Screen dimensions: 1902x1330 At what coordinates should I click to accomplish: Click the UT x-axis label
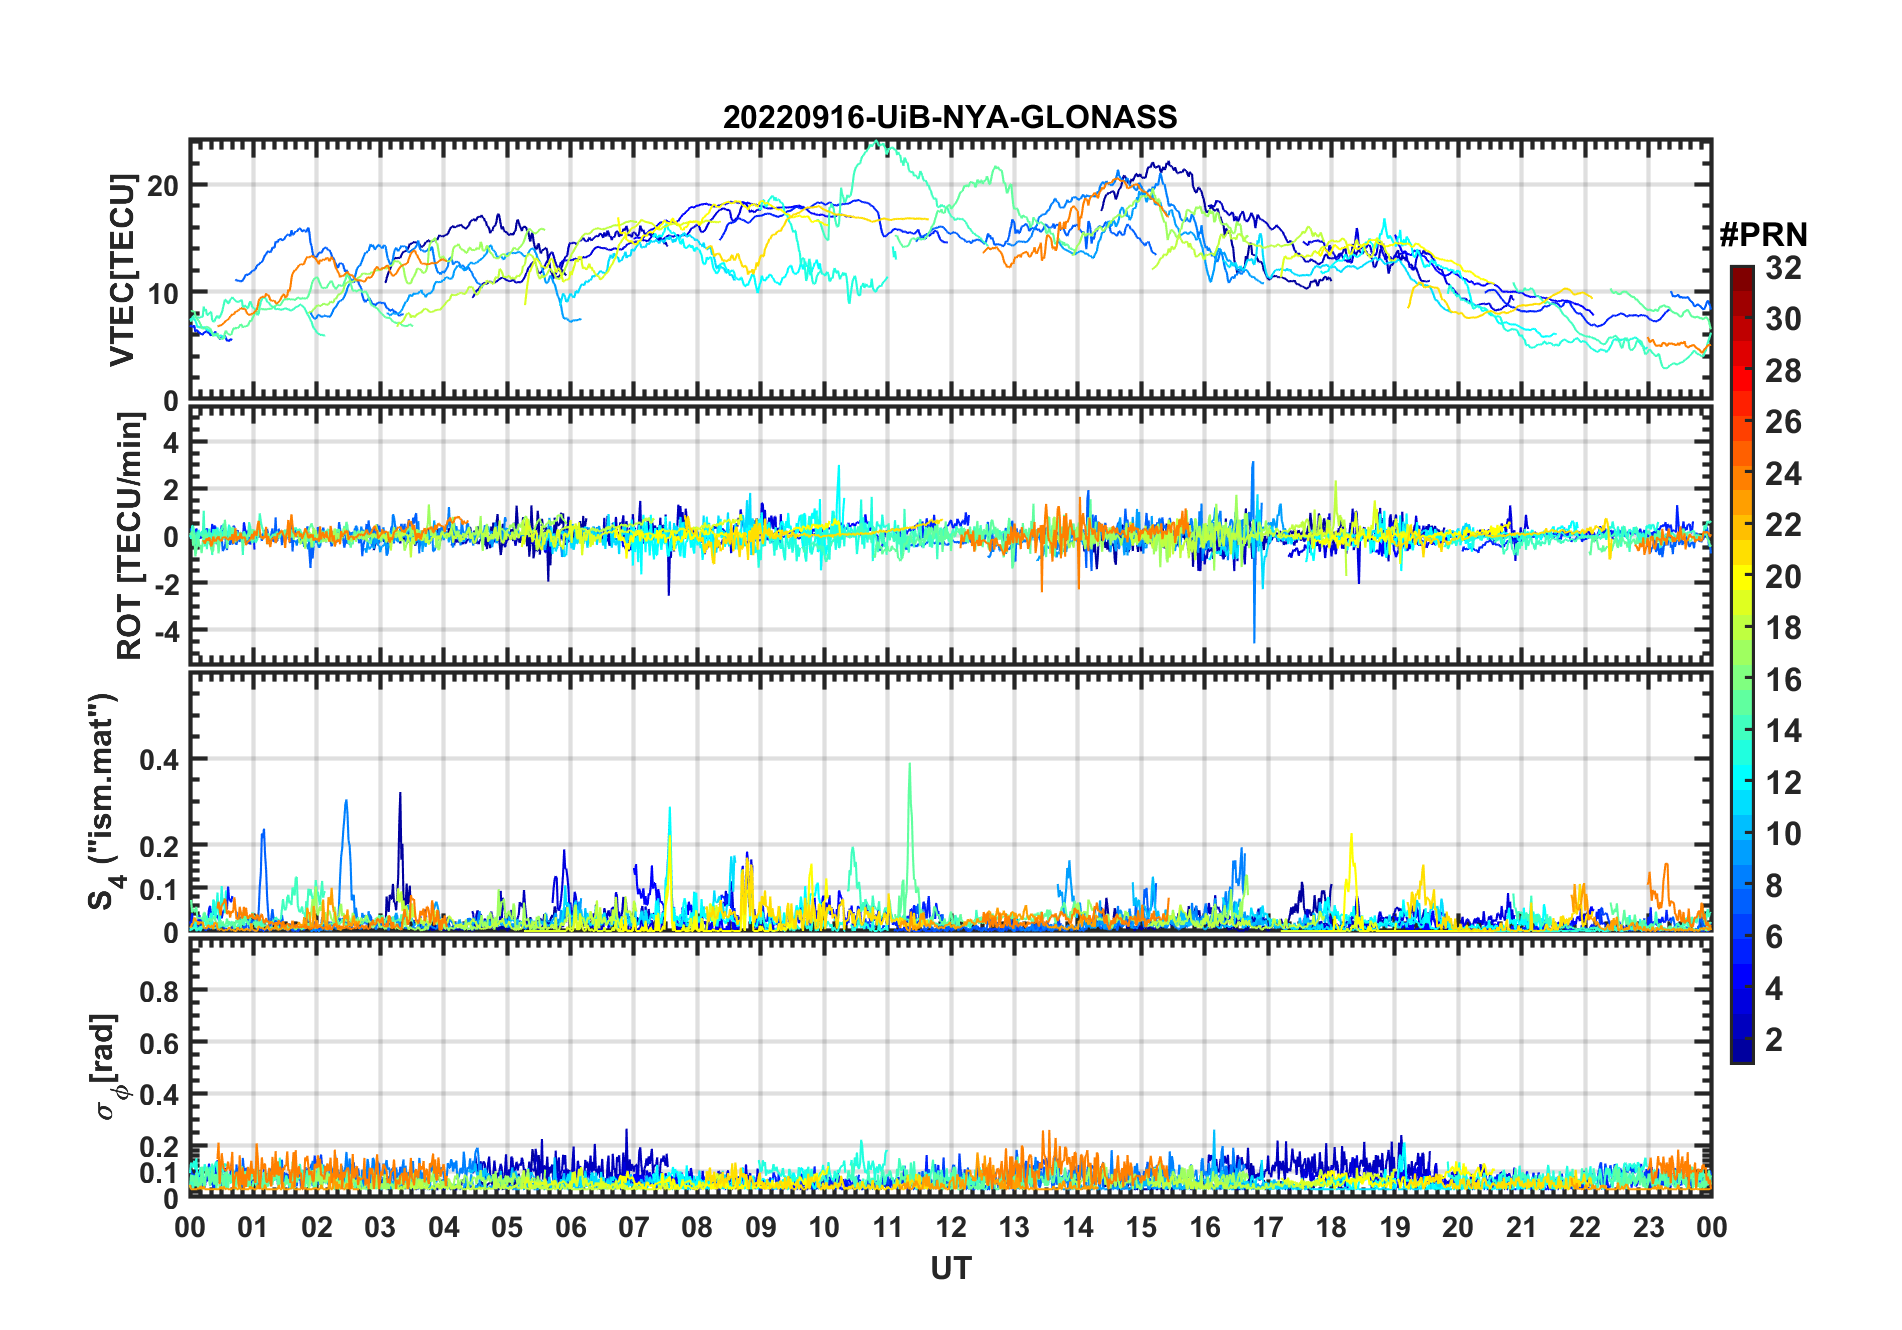951,1269
